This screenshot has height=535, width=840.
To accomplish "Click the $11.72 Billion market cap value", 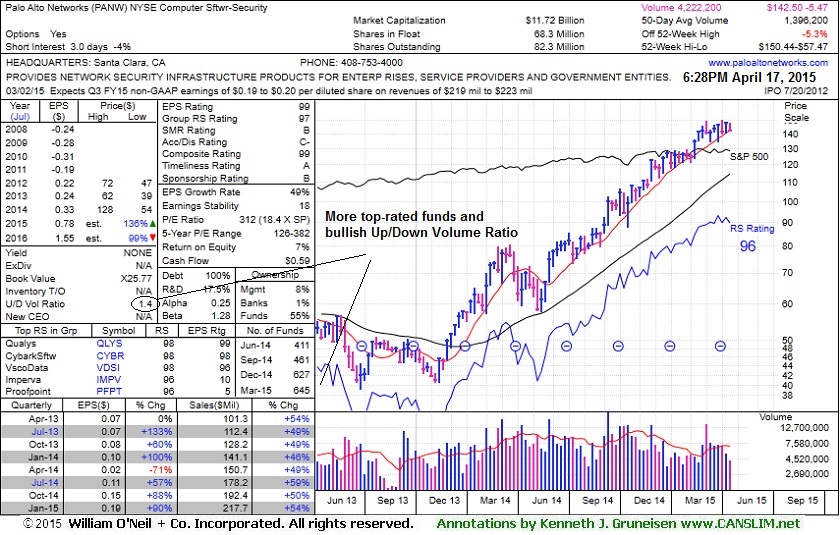I will coord(555,20).
